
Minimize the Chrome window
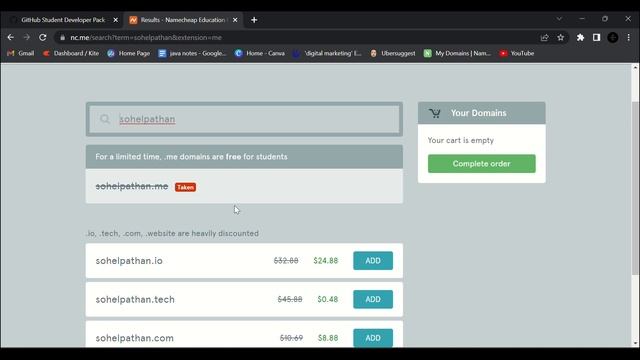pyautogui.click(x=582, y=19)
